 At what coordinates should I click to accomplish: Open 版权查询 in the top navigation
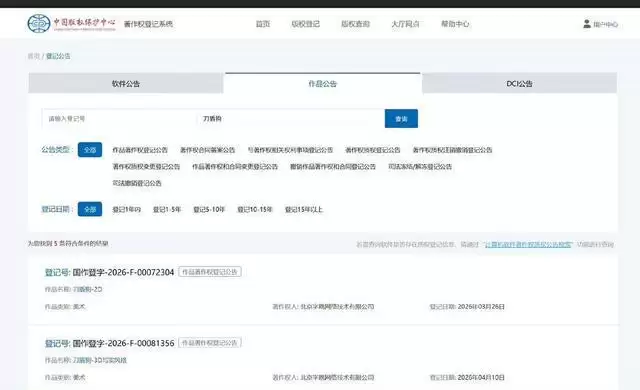click(356, 24)
